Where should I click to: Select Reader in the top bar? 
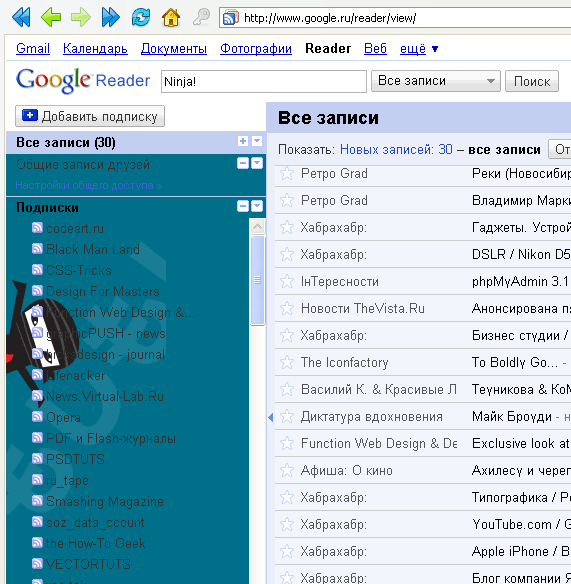pyautogui.click(x=328, y=48)
